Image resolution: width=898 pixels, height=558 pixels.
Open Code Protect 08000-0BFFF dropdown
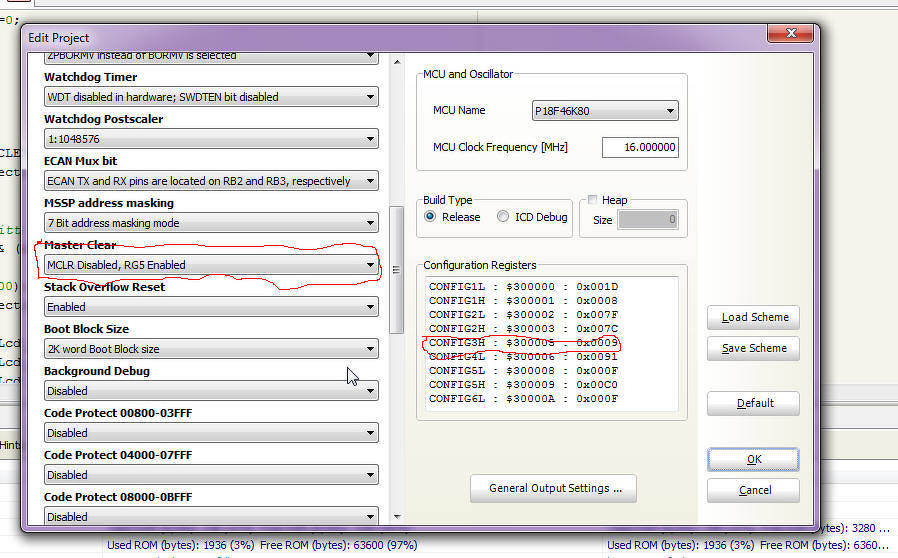(x=211, y=516)
